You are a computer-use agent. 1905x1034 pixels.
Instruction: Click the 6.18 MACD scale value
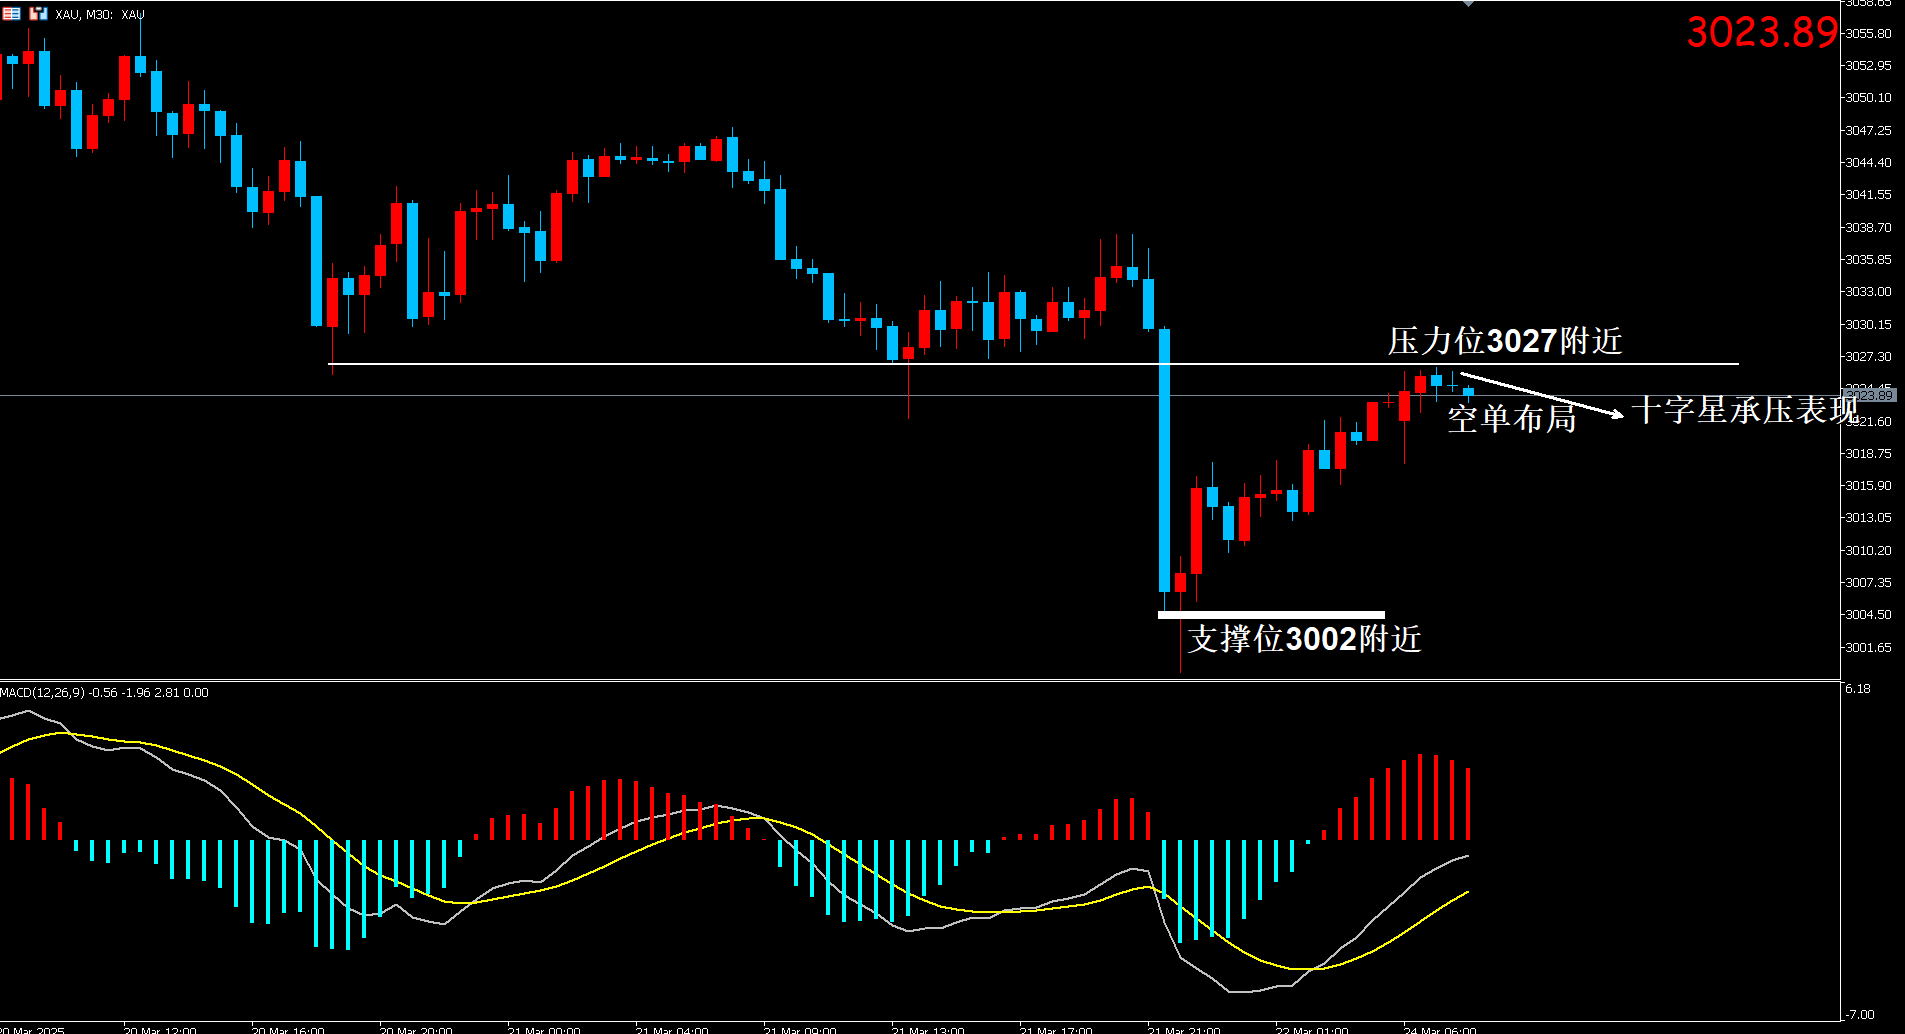point(1857,689)
